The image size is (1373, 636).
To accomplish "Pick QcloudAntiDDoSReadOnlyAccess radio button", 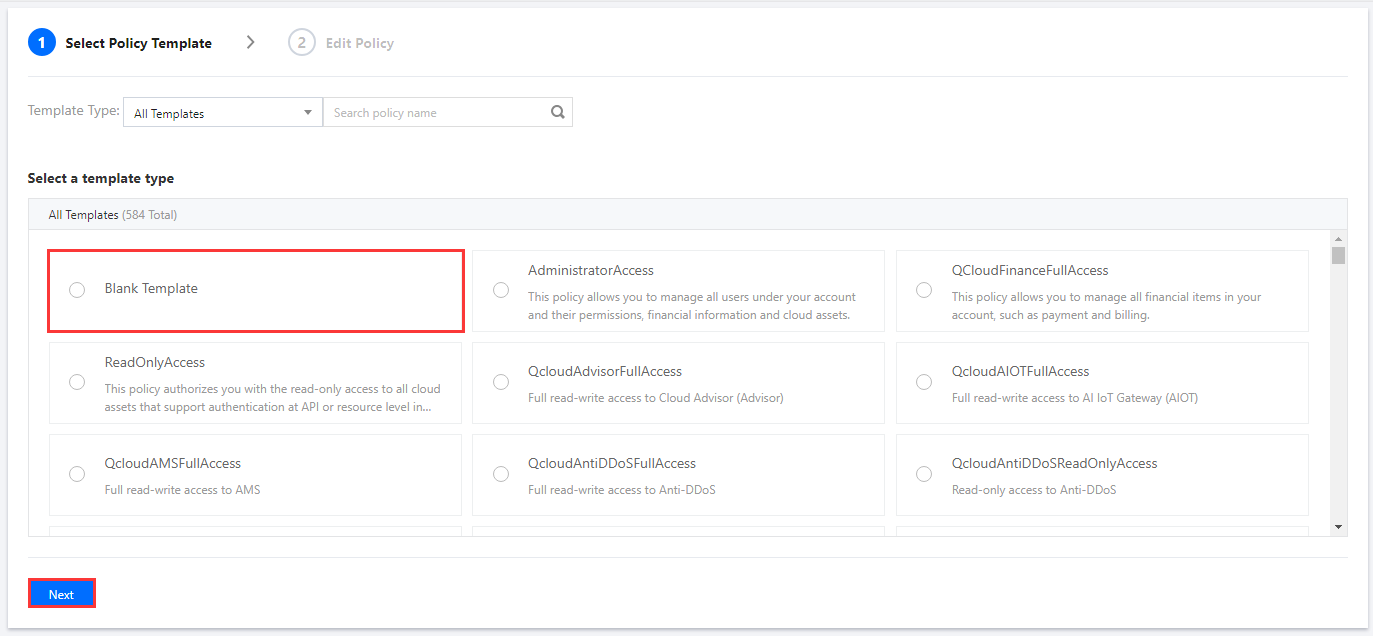I will pos(924,474).
